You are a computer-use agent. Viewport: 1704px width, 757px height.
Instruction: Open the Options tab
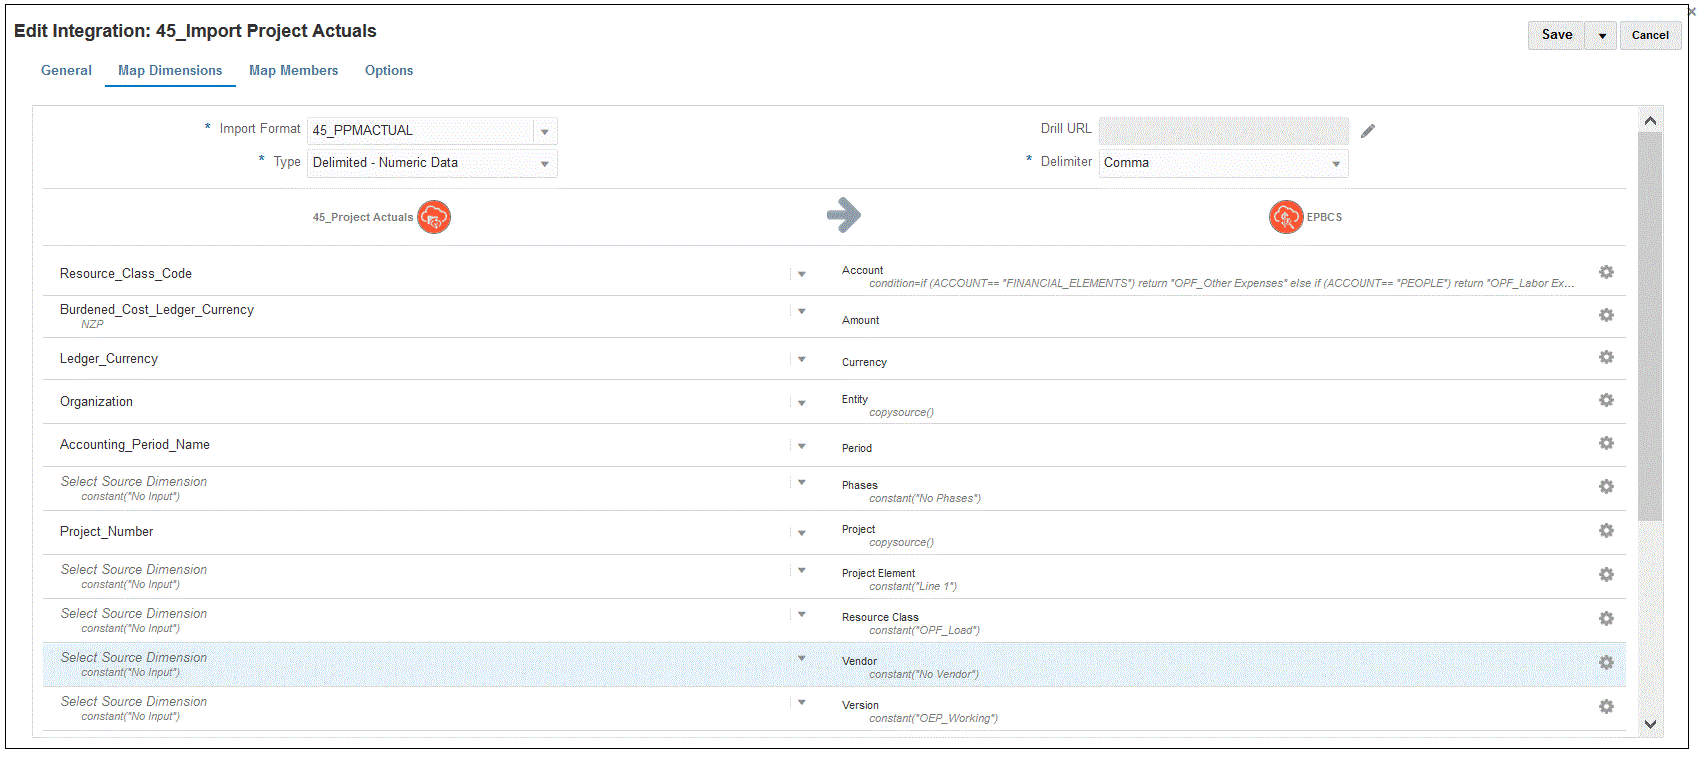(389, 70)
